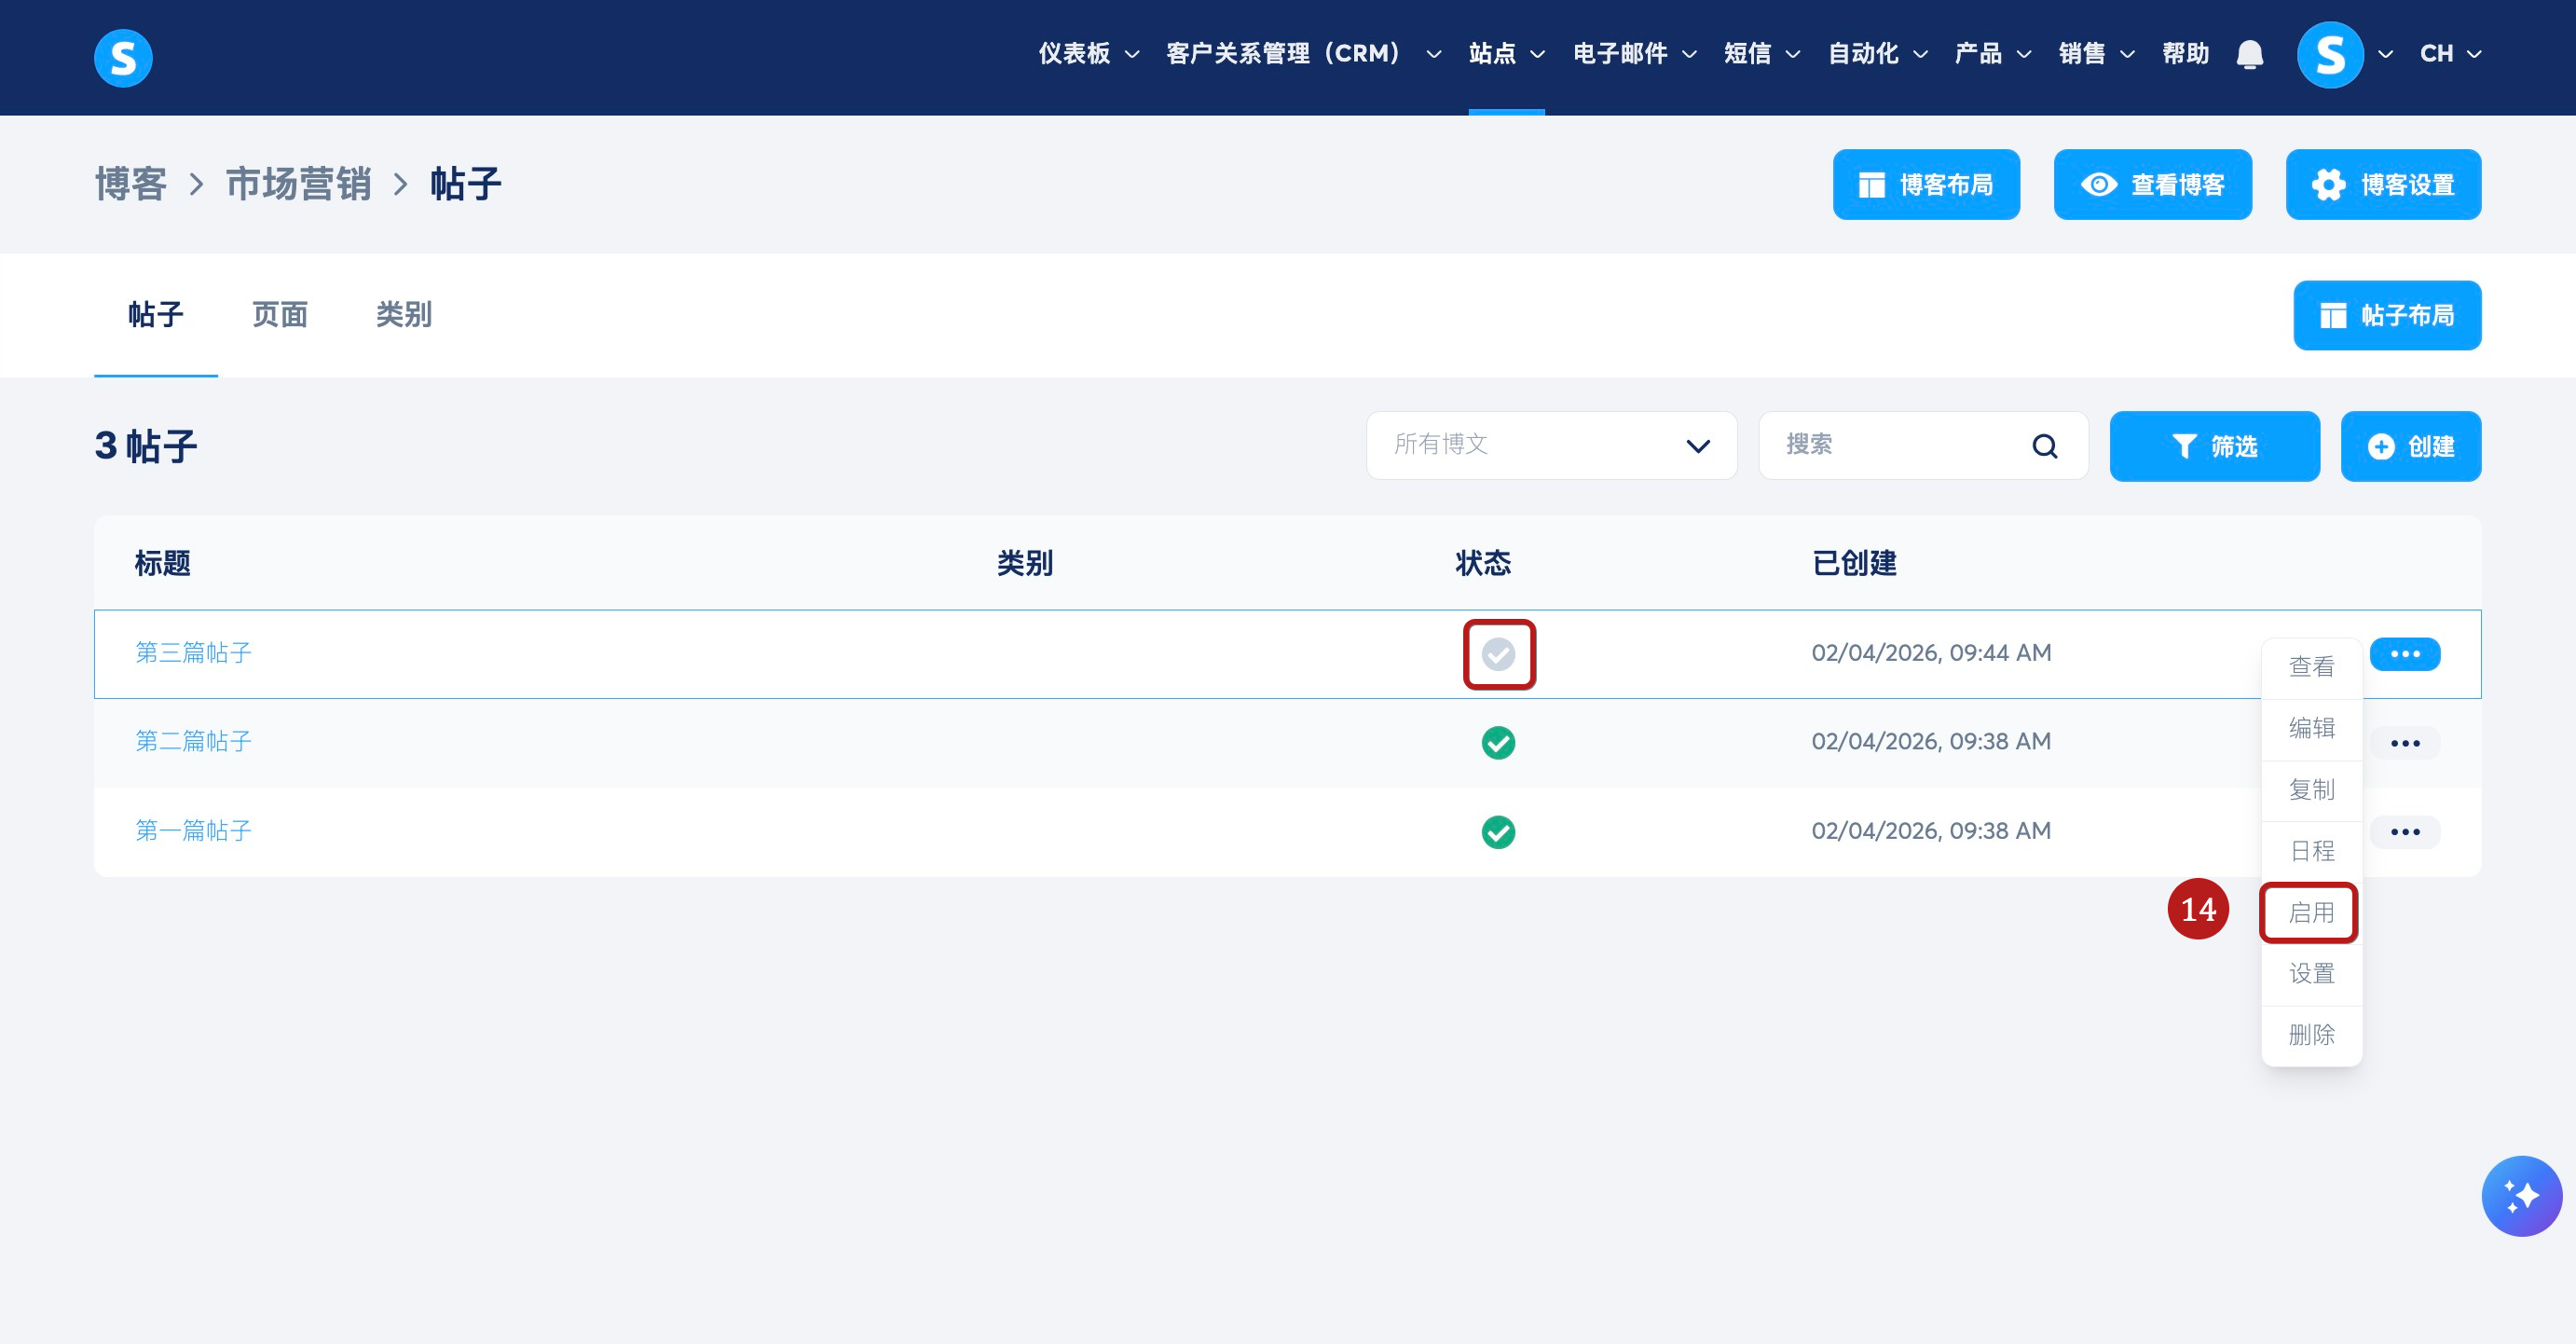The image size is (2576, 1344).
Task: Expand the 所有博文 filter dropdown
Action: [1550, 446]
